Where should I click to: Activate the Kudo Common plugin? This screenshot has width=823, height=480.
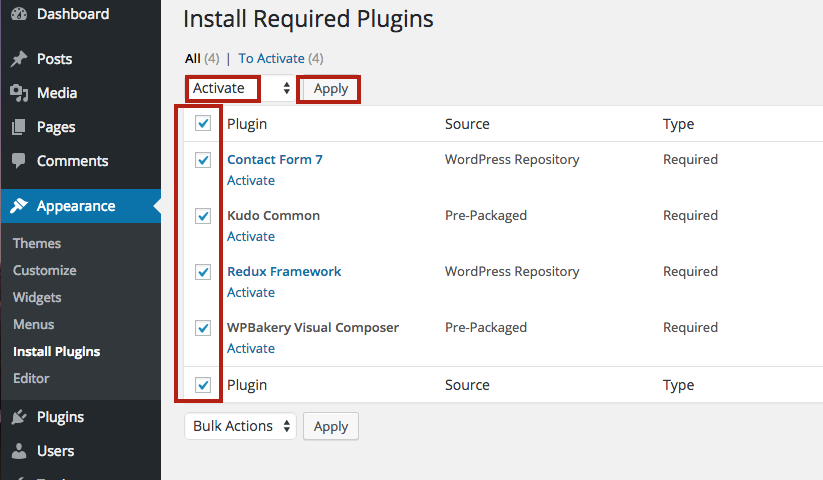point(251,237)
